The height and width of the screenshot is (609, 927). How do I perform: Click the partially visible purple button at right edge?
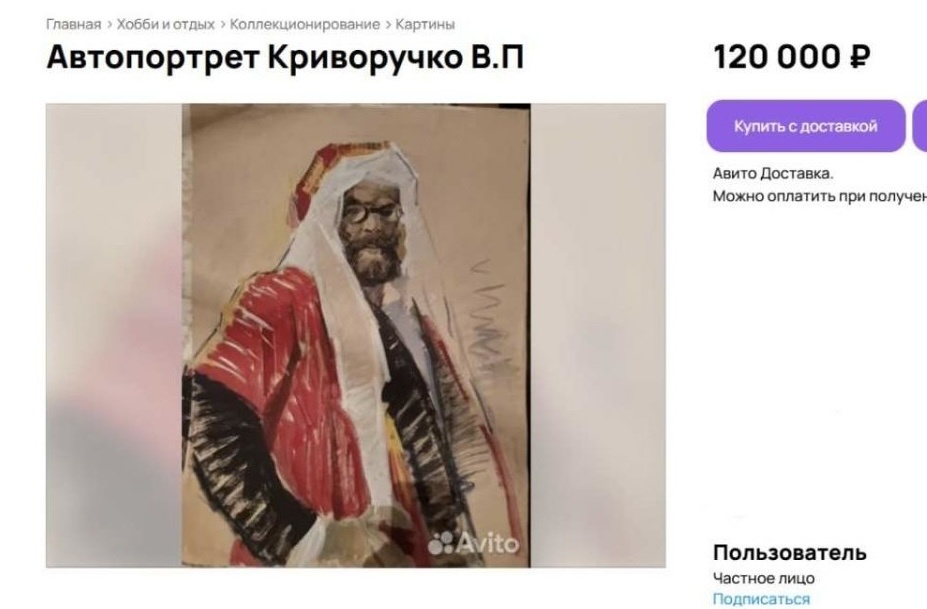(x=920, y=126)
